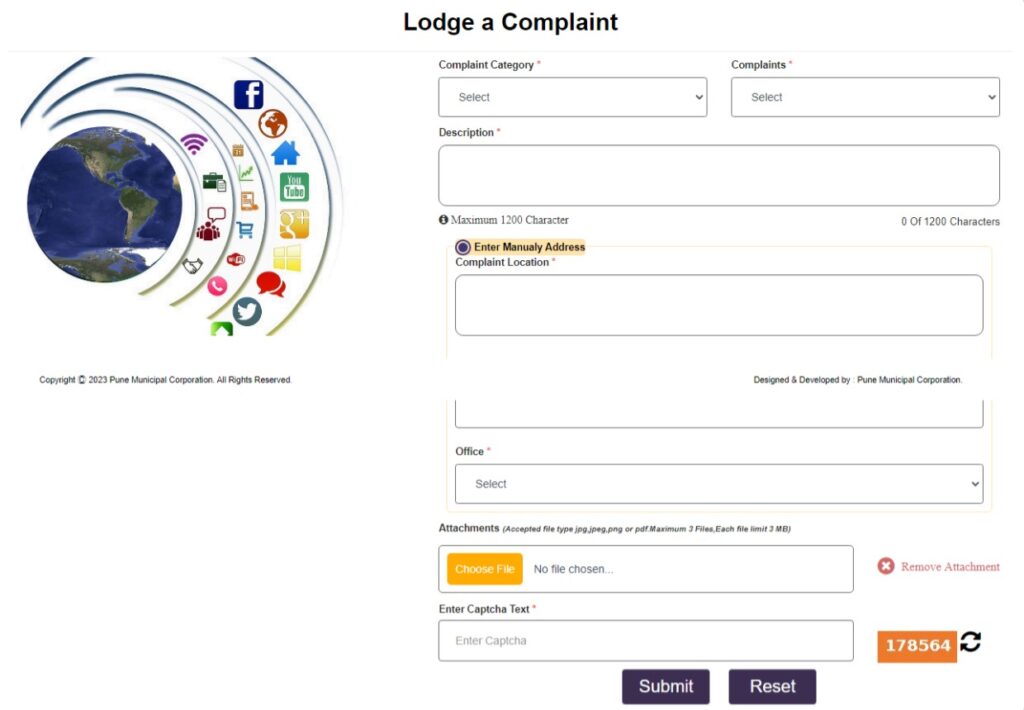
Task: Click the red X remove attachment icon
Action: [x=886, y=566]
